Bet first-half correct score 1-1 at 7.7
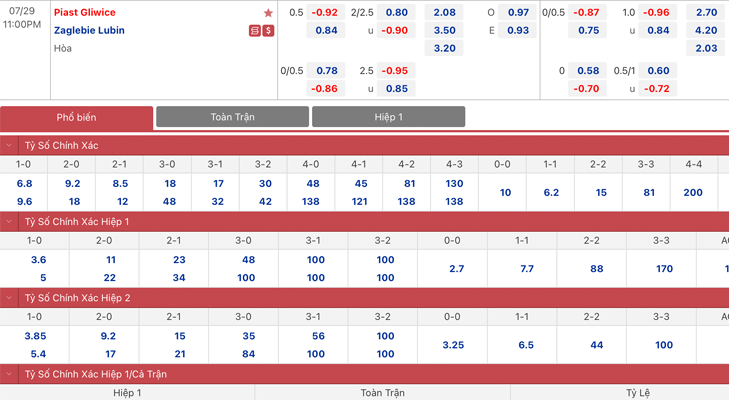Screen dimensions: 729x400 pos(527,269)
